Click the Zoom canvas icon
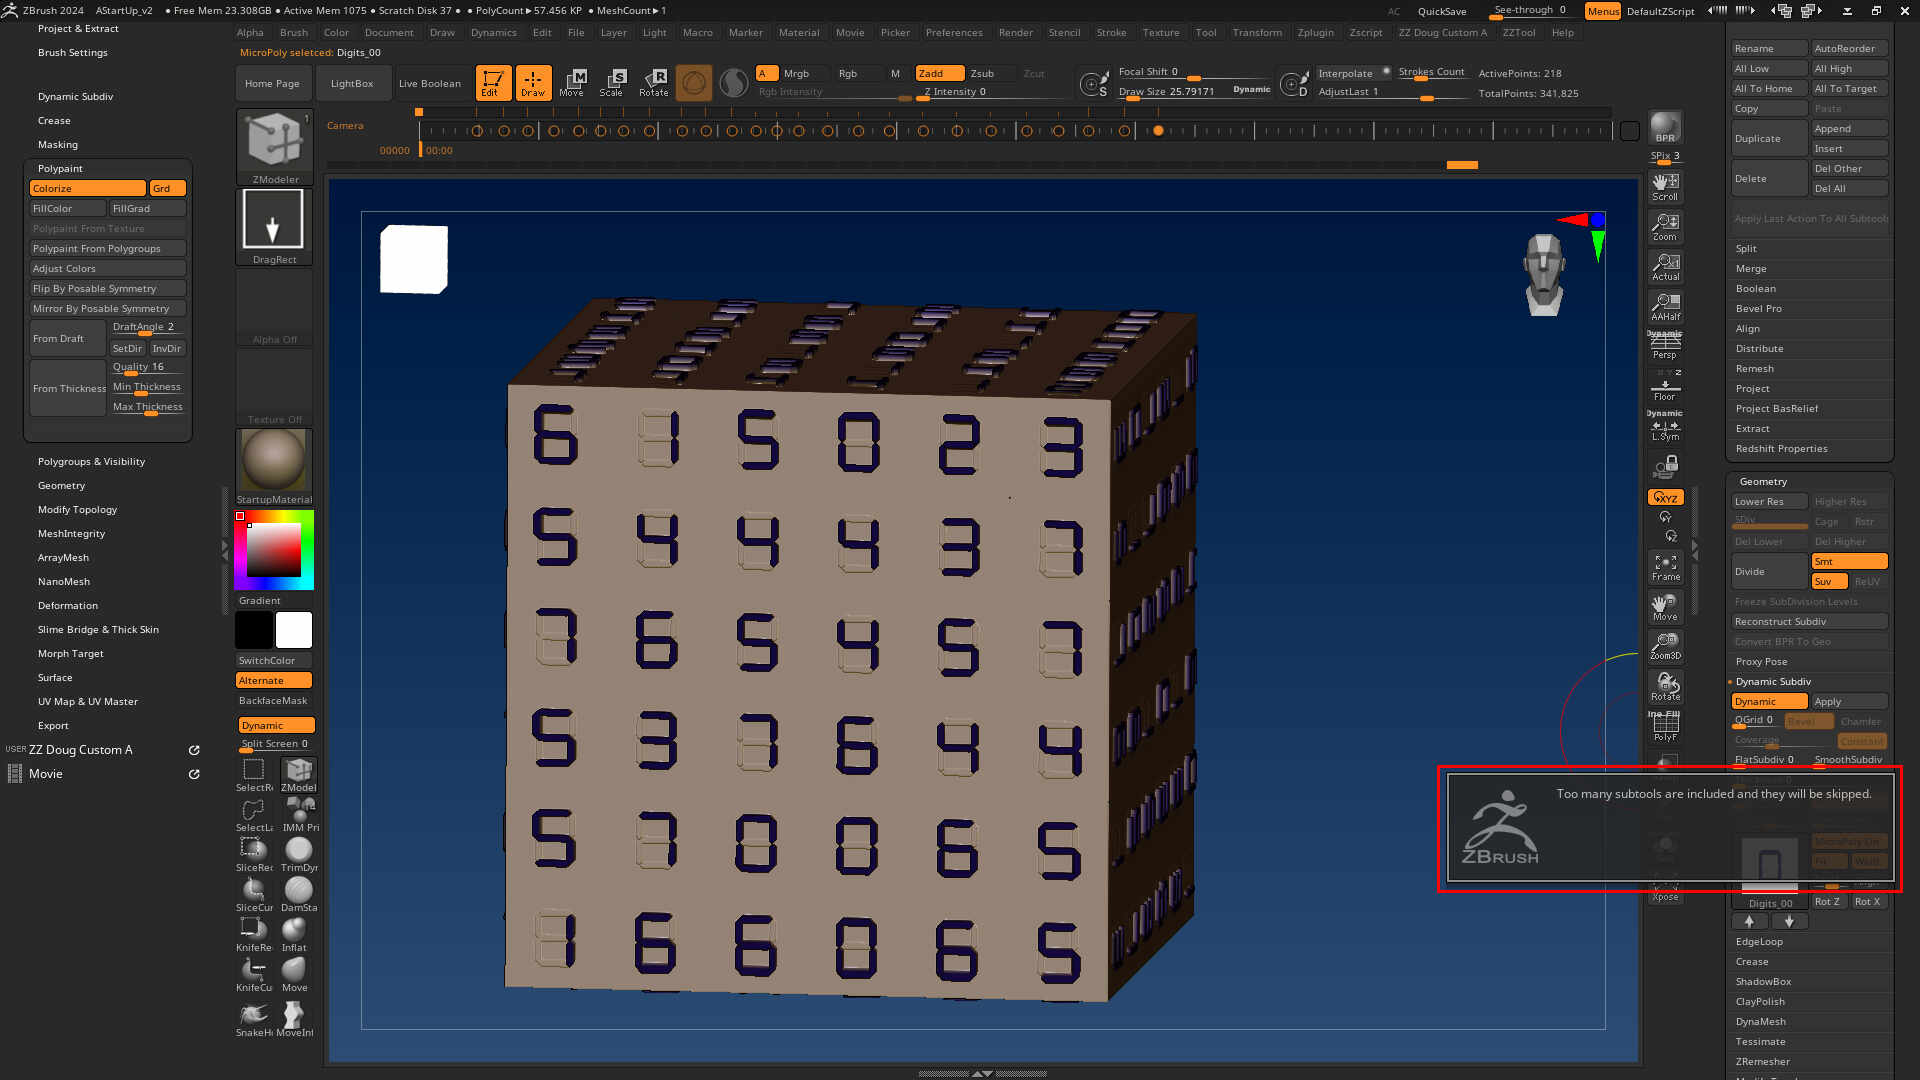The width and height of the screenshot is (1920, 1080). (x=1665, y=227)
